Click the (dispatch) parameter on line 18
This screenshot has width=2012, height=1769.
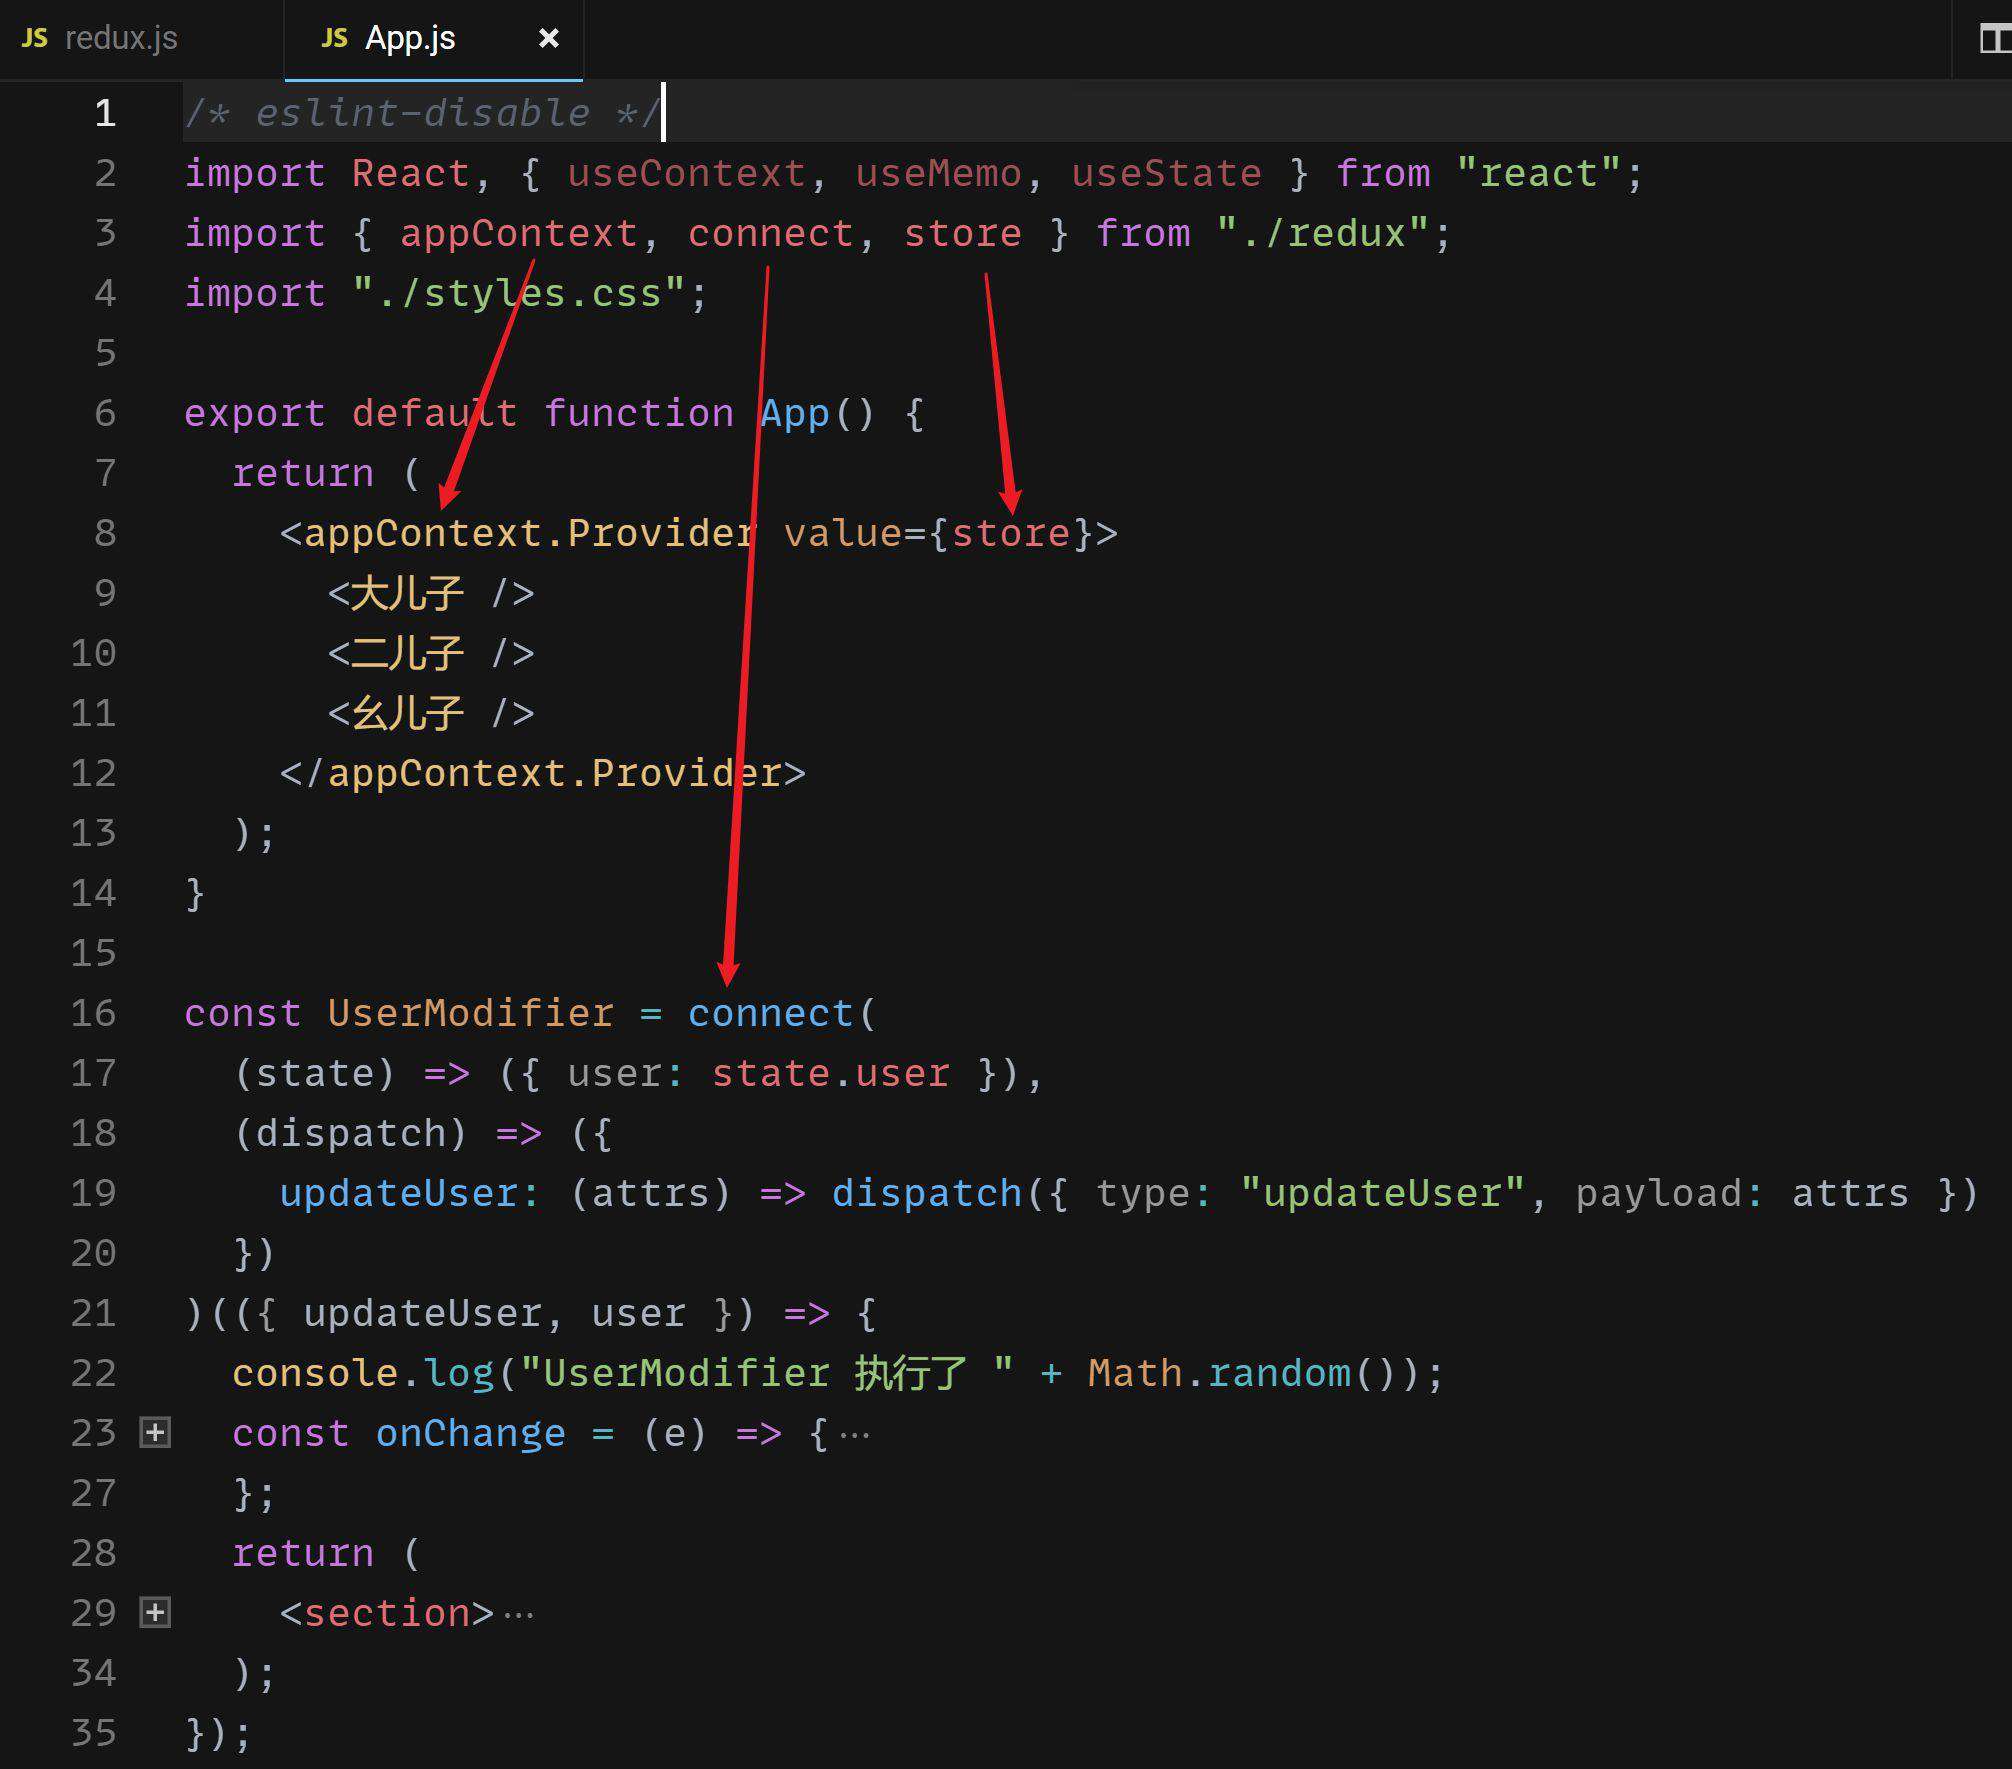coord(351,1133)
